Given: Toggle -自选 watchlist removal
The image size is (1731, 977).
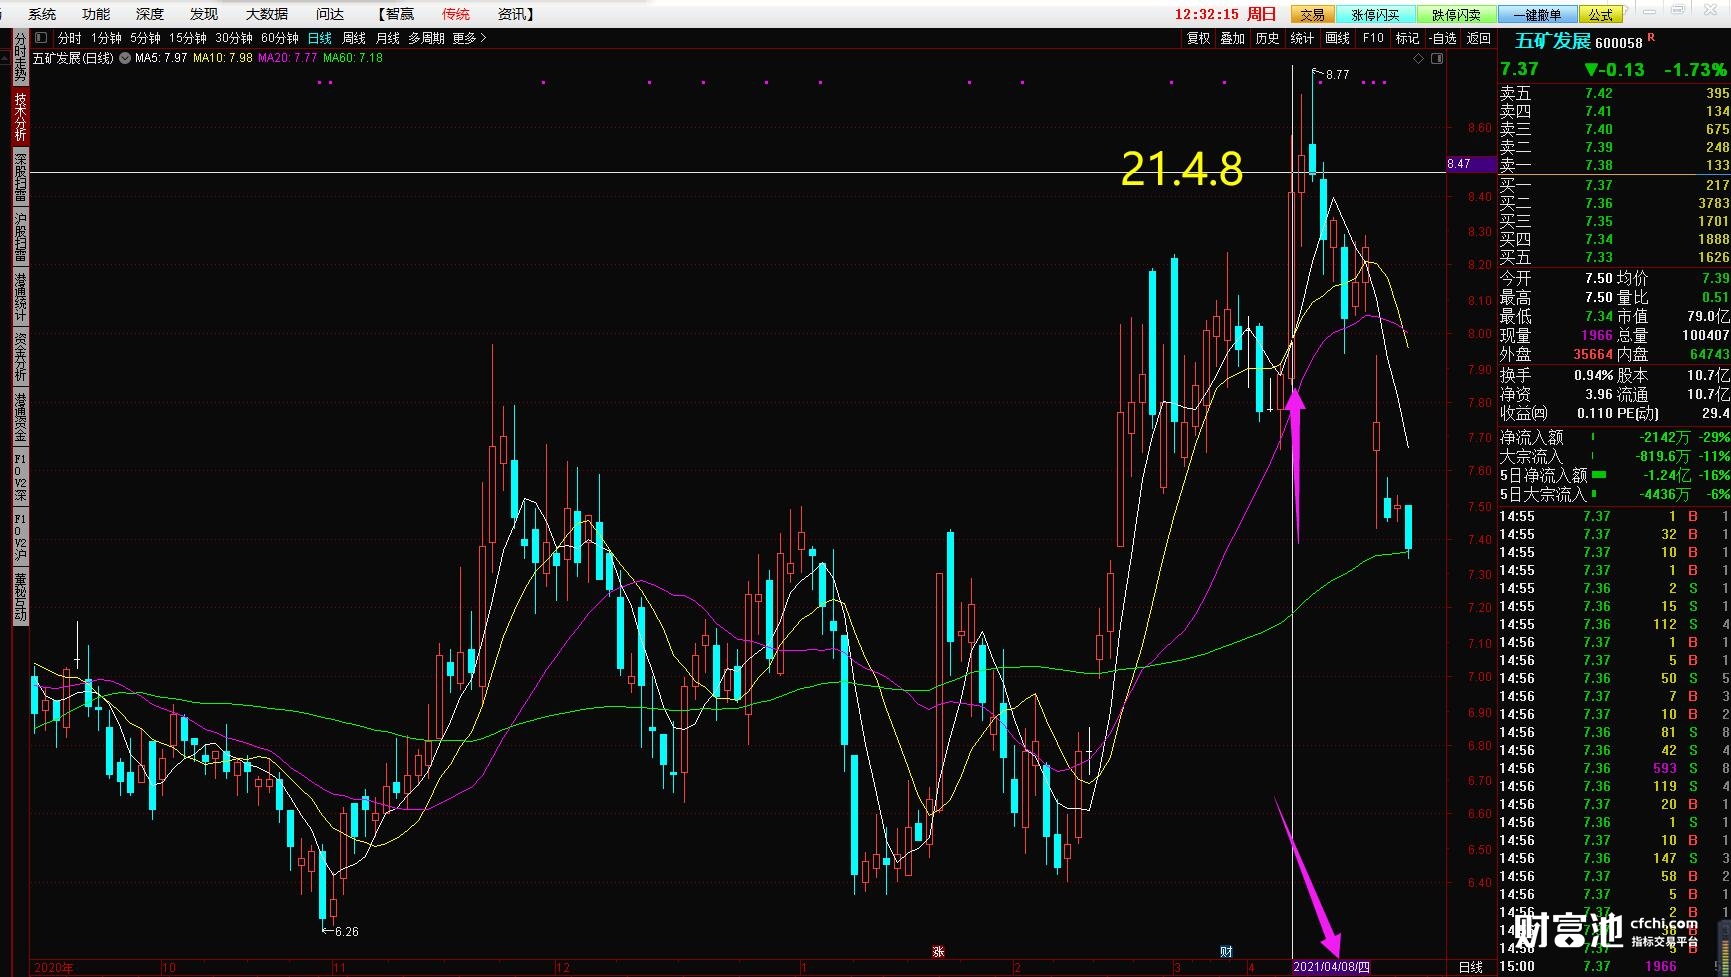Looking at the screenshot, I should coord(1443,38).
